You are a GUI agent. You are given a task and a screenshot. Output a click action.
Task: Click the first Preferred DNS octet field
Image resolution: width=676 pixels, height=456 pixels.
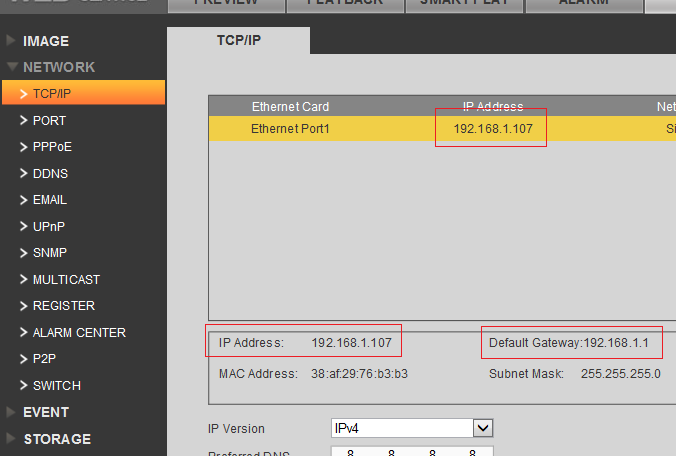(350, 452)
